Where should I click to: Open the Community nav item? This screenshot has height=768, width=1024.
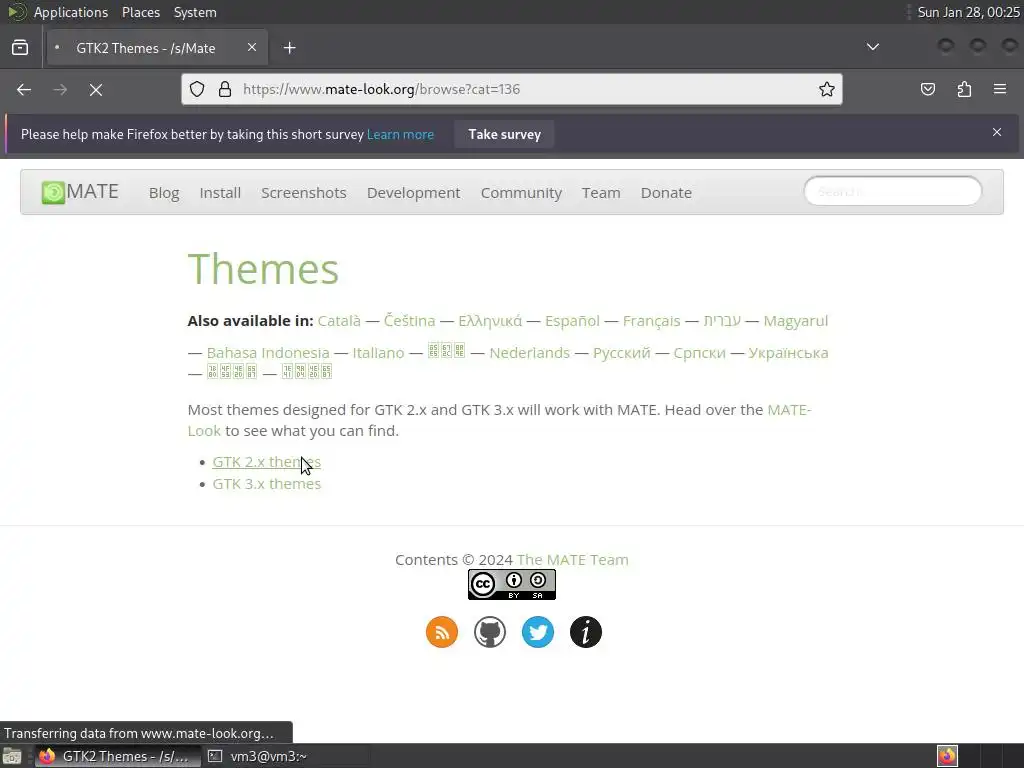coord(521,193)
